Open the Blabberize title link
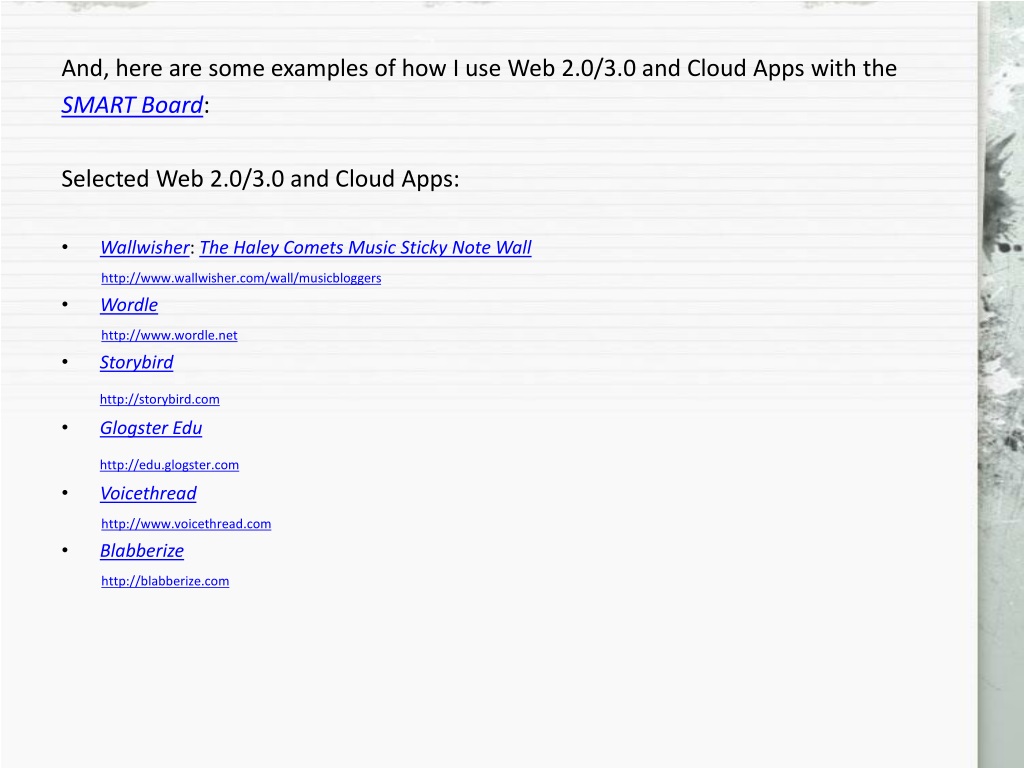The image size is (1024, 768). [142, 551]
